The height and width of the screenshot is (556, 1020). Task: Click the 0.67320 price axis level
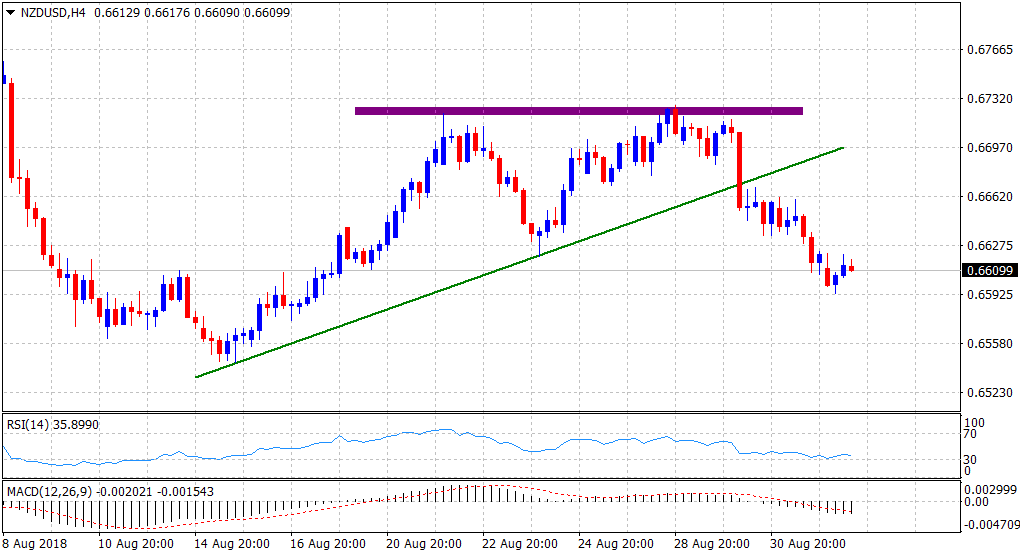click(990, 99)
